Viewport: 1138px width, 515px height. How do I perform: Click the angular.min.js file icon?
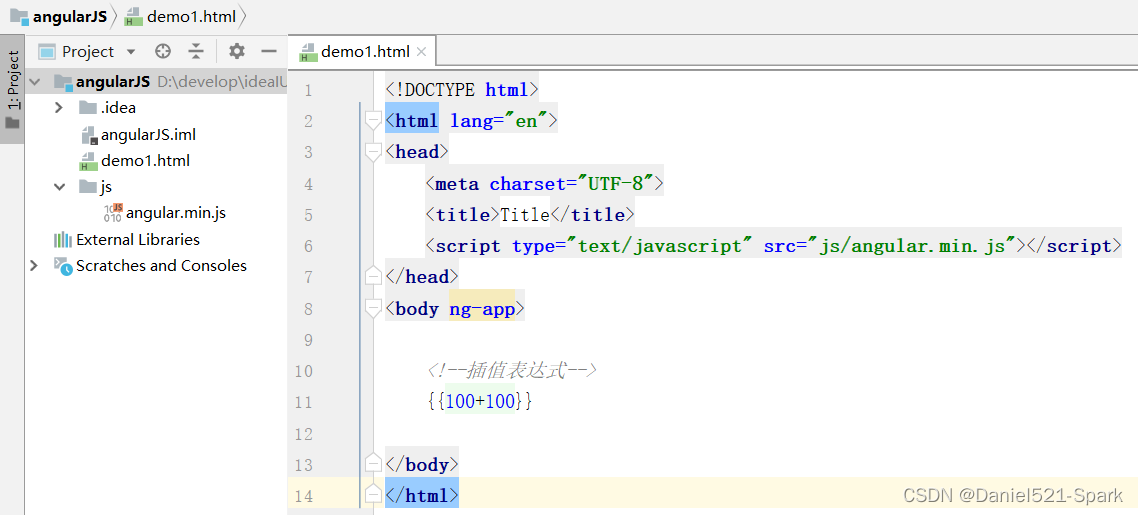[x=113, y=212]
